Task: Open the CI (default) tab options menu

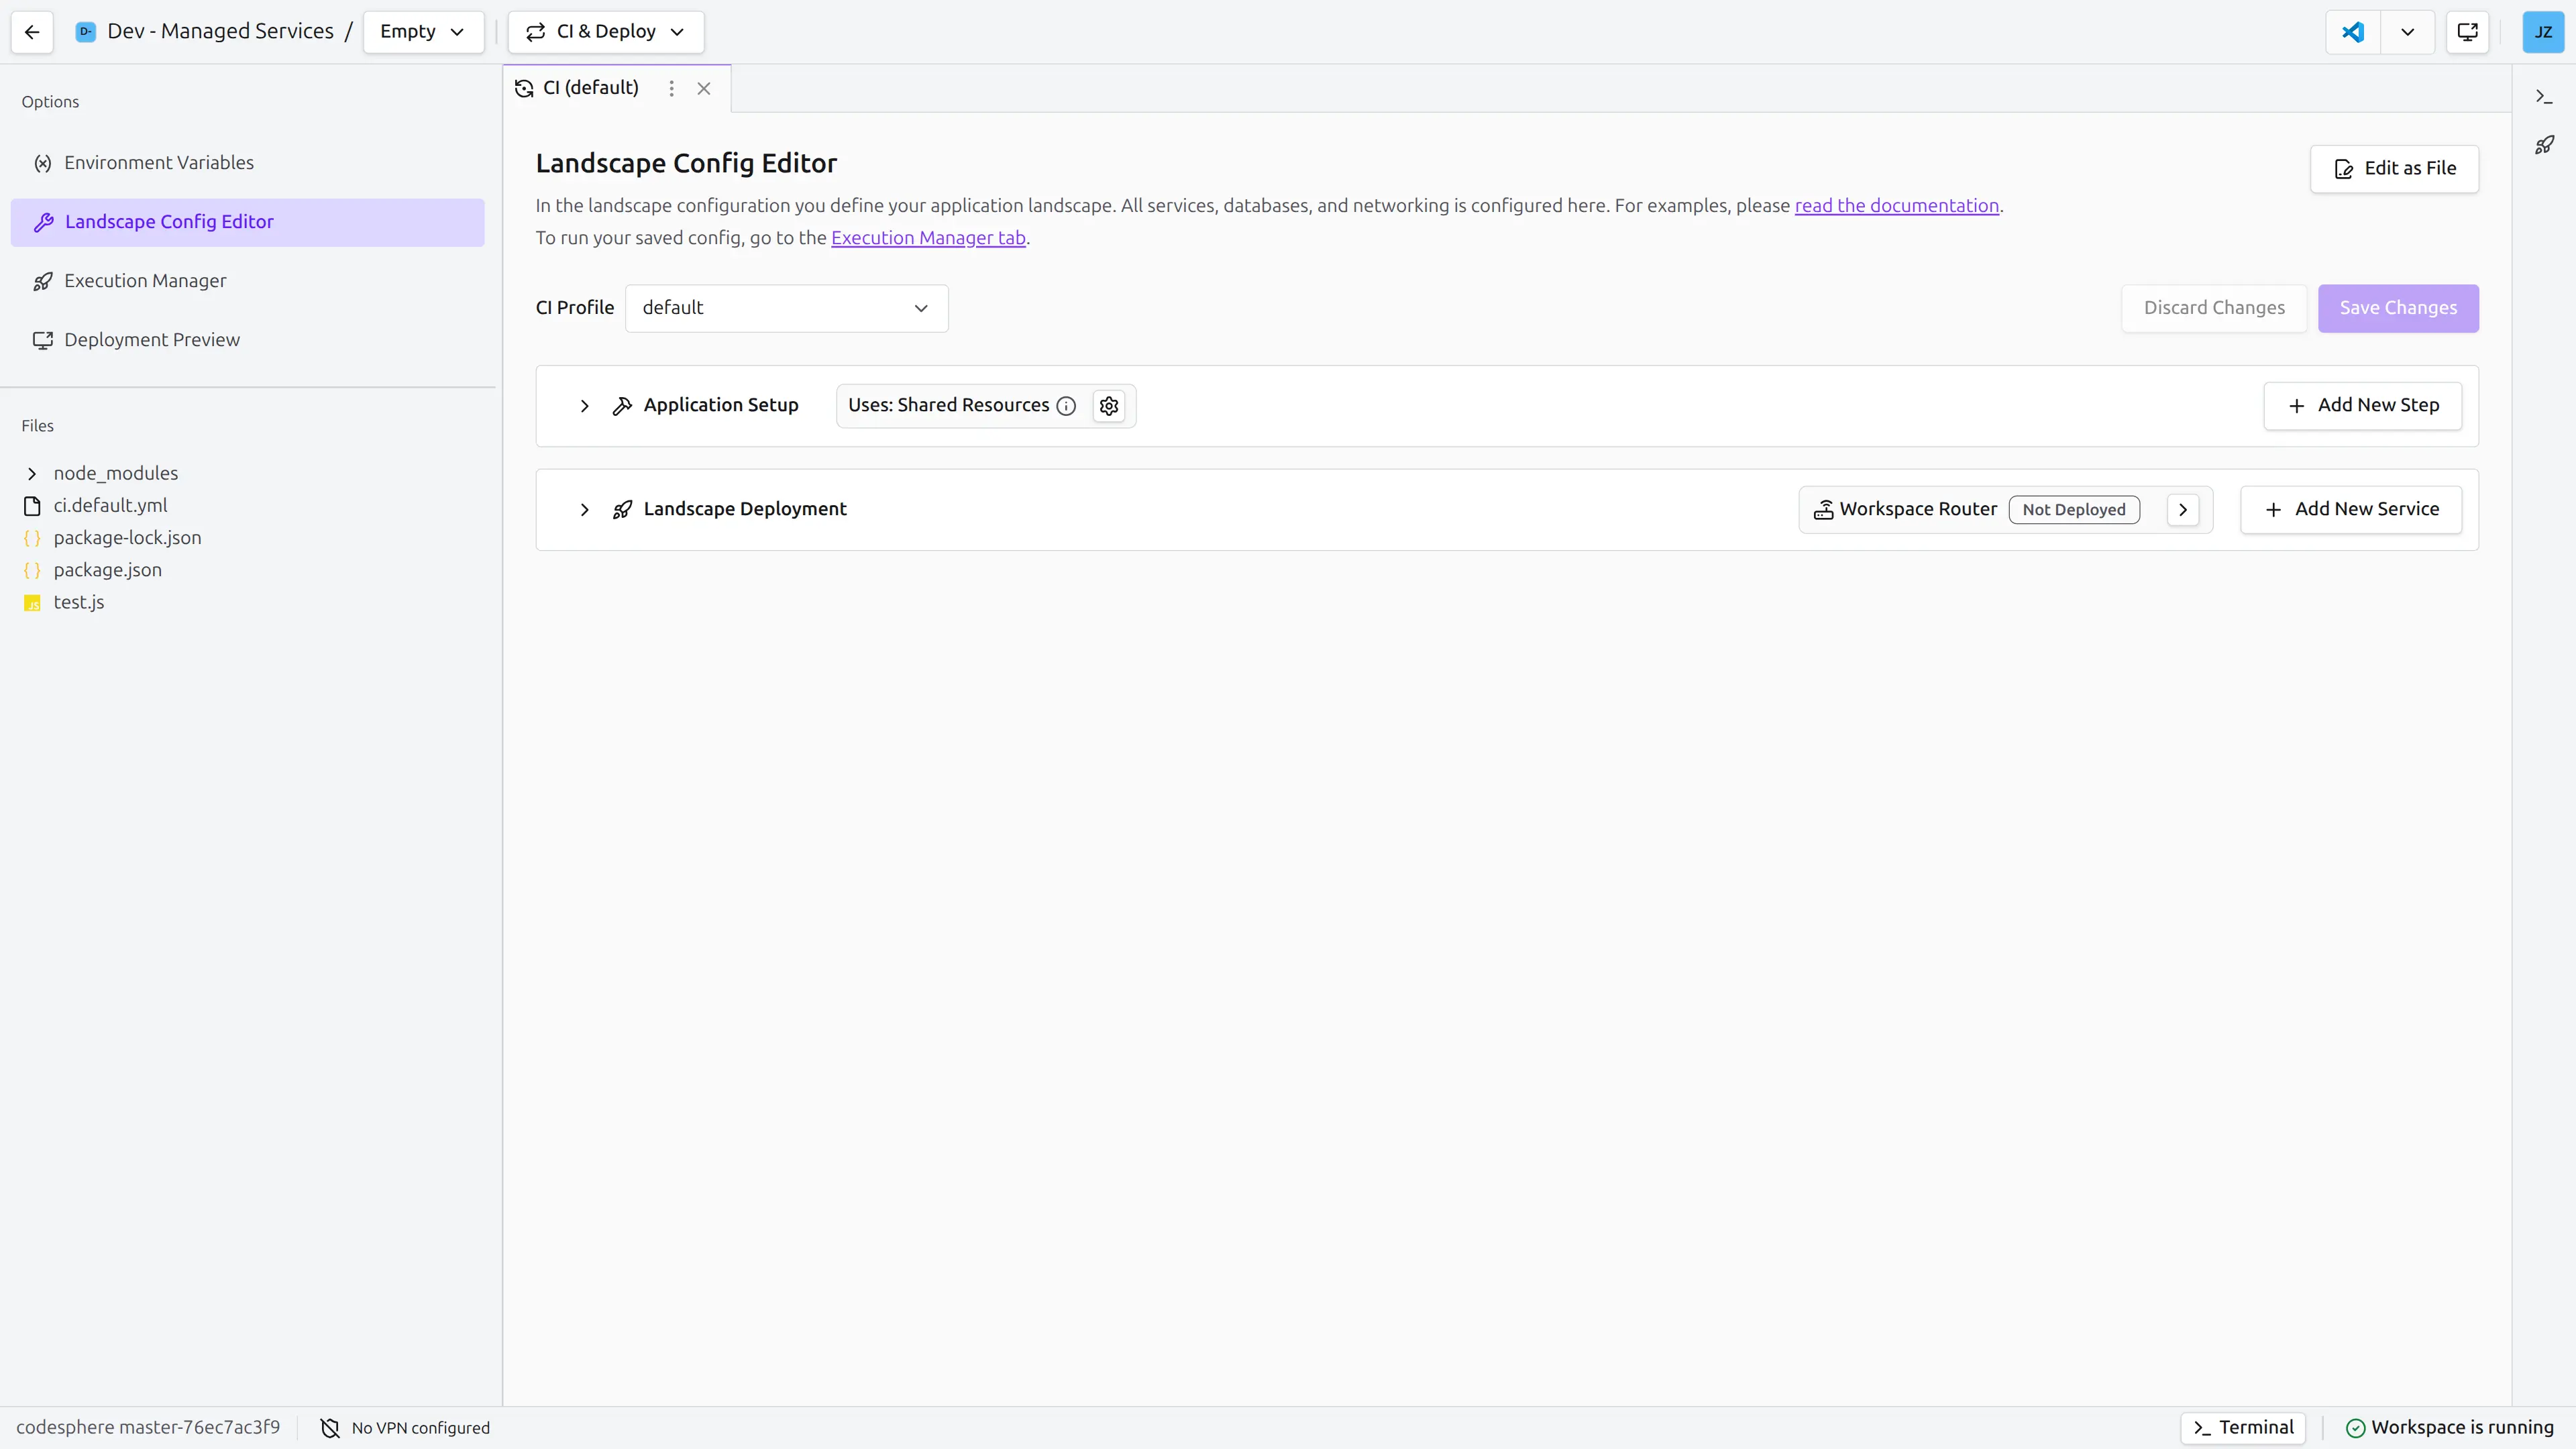Action: pyautogui.click(x=671, y=89)
